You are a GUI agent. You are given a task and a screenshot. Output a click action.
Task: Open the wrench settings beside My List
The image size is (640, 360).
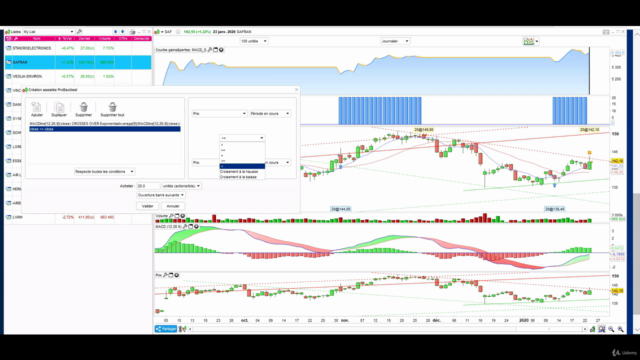point(80,31)
